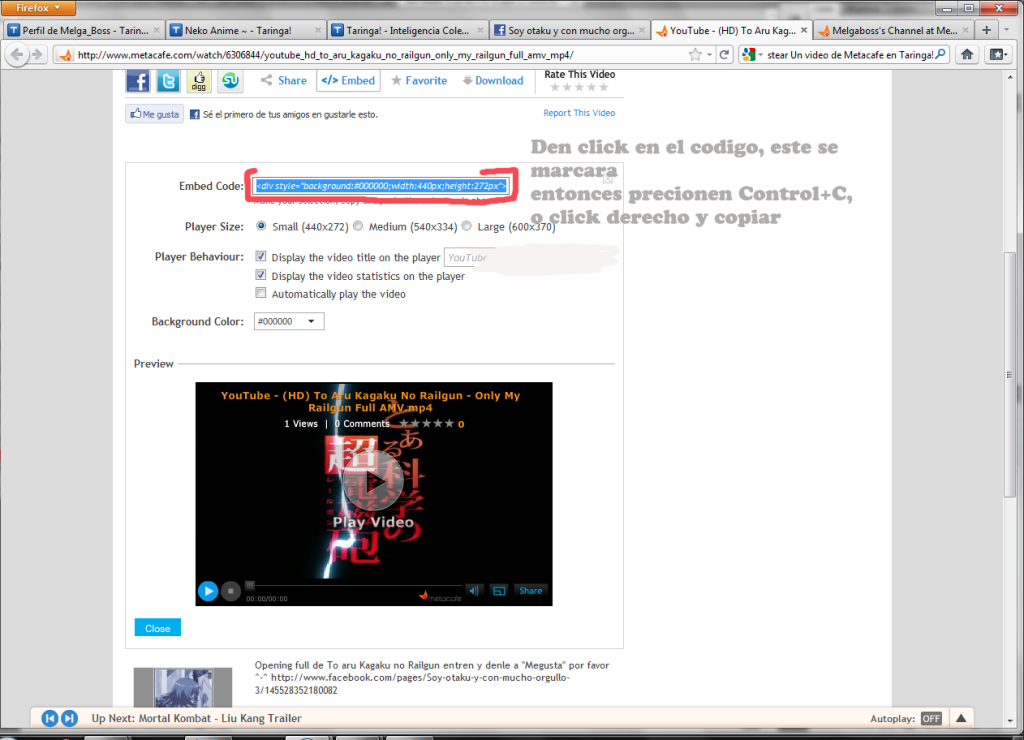Click the Me gusta like button
The width and height of the screenshot is (1024, 740).
(155, 114)
